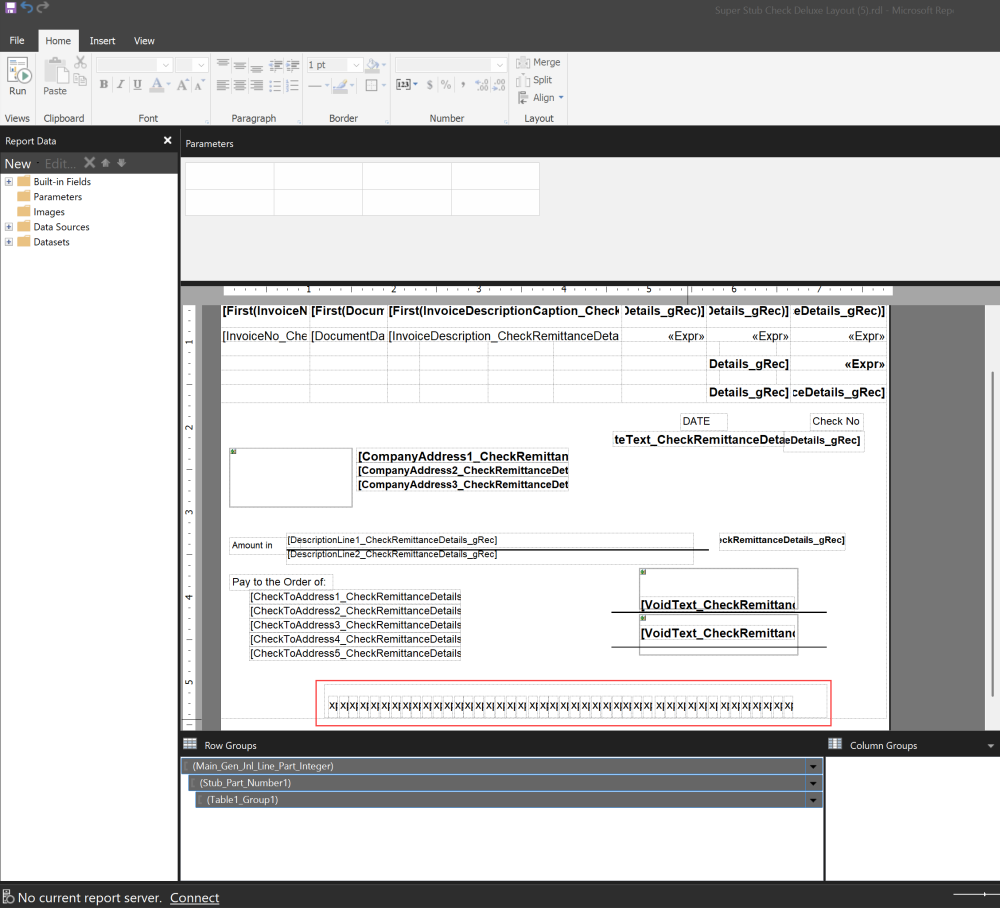Apply bold formatting
Screen dimensions: 1000x908
point(103,85)
